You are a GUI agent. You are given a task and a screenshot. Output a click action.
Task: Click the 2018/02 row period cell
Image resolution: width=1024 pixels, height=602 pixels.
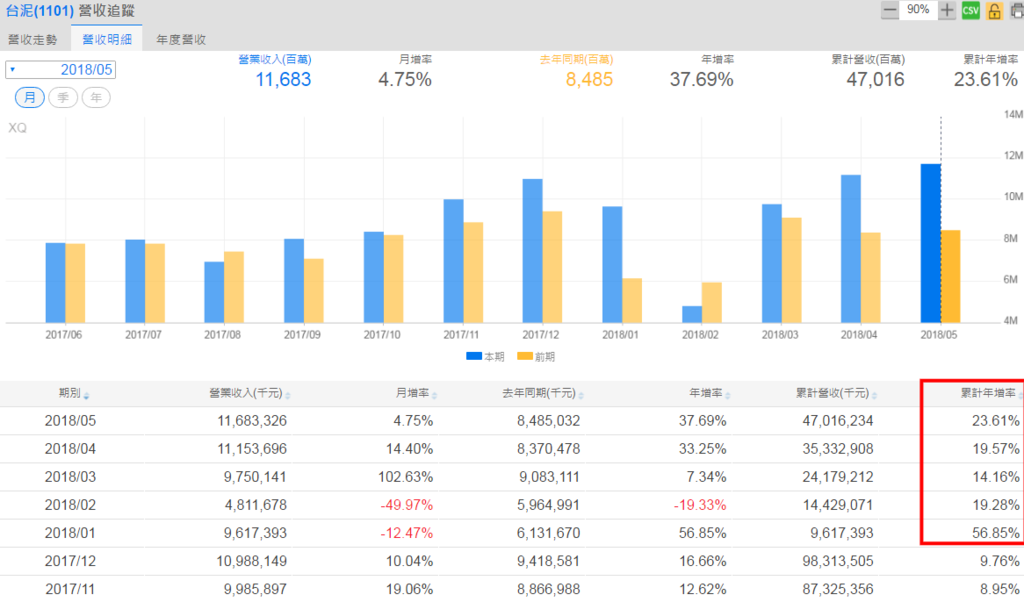coord(70,505)
